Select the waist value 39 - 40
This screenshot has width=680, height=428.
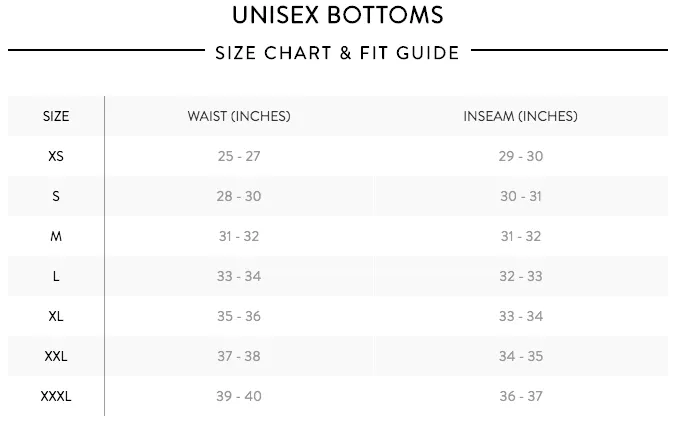[x=239, y=396]
